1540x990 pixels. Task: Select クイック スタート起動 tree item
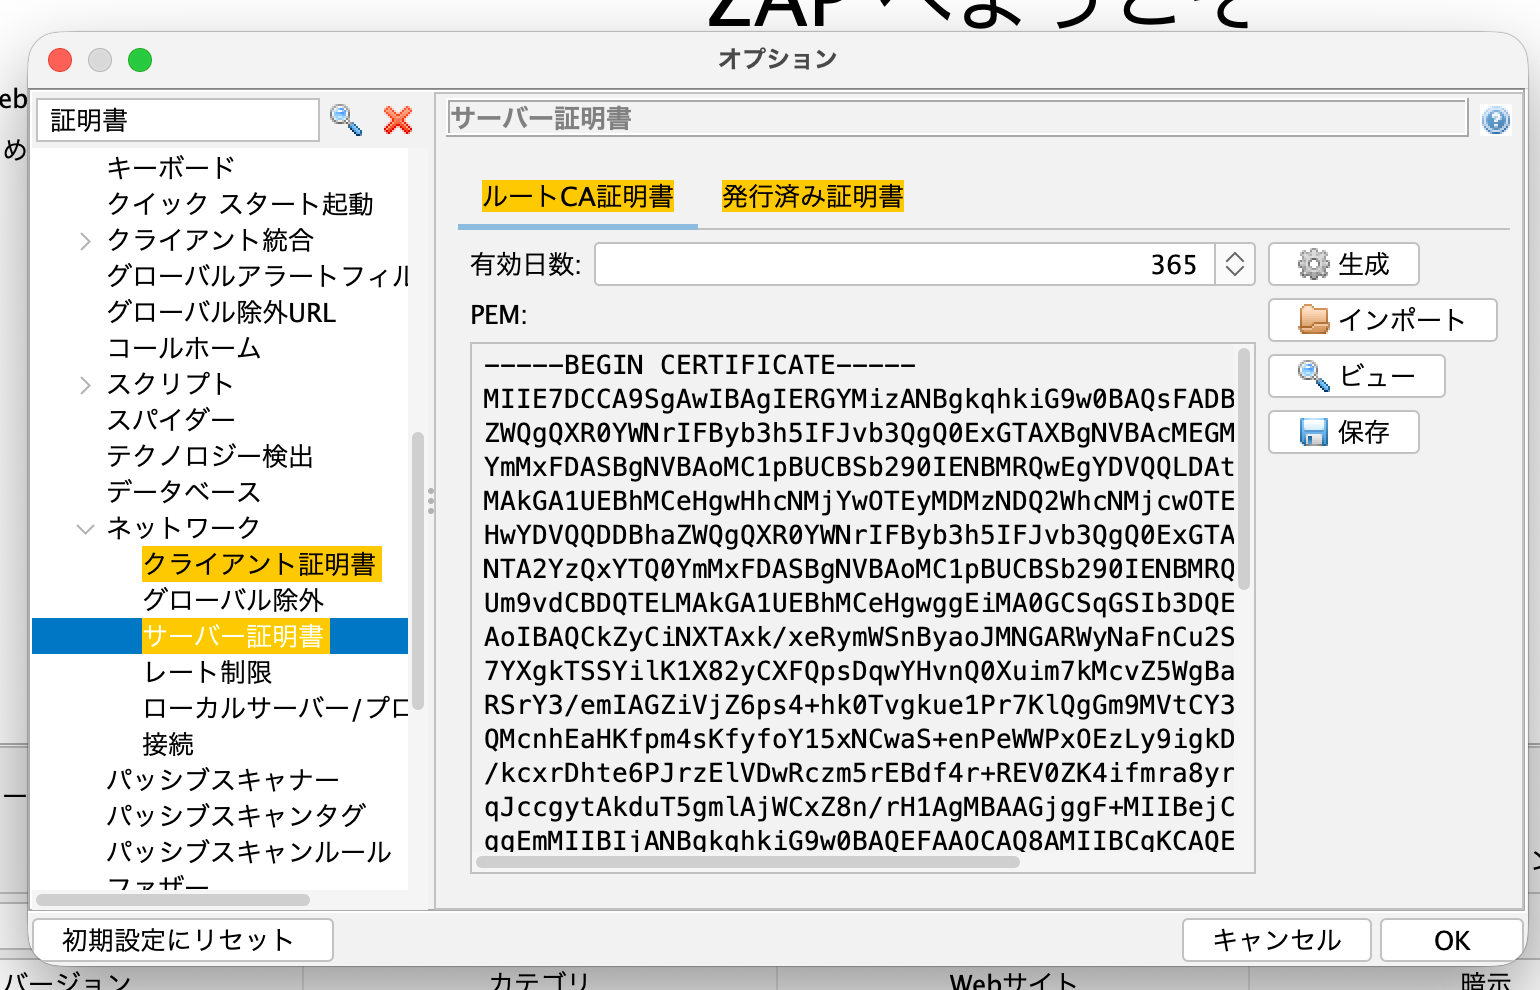pos(240,204)
